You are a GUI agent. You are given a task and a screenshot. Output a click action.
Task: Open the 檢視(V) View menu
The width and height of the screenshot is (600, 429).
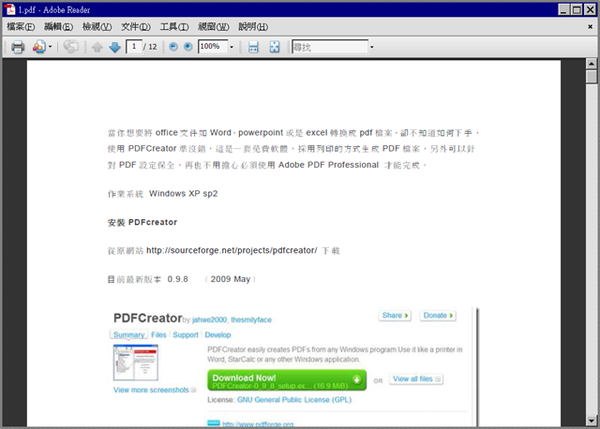pyautogui.click(x=97, y=27)
